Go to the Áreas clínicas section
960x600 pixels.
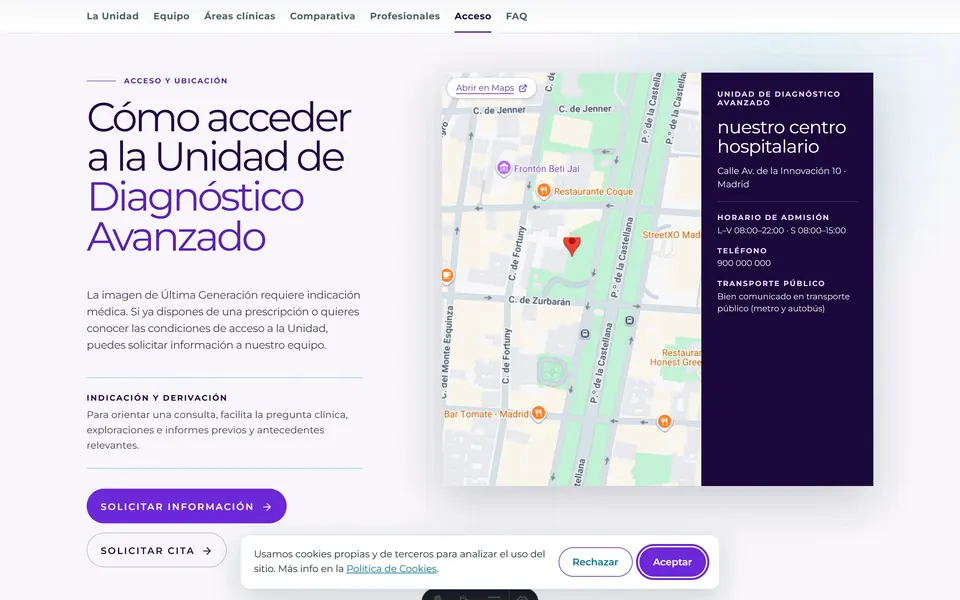[239, 16]
